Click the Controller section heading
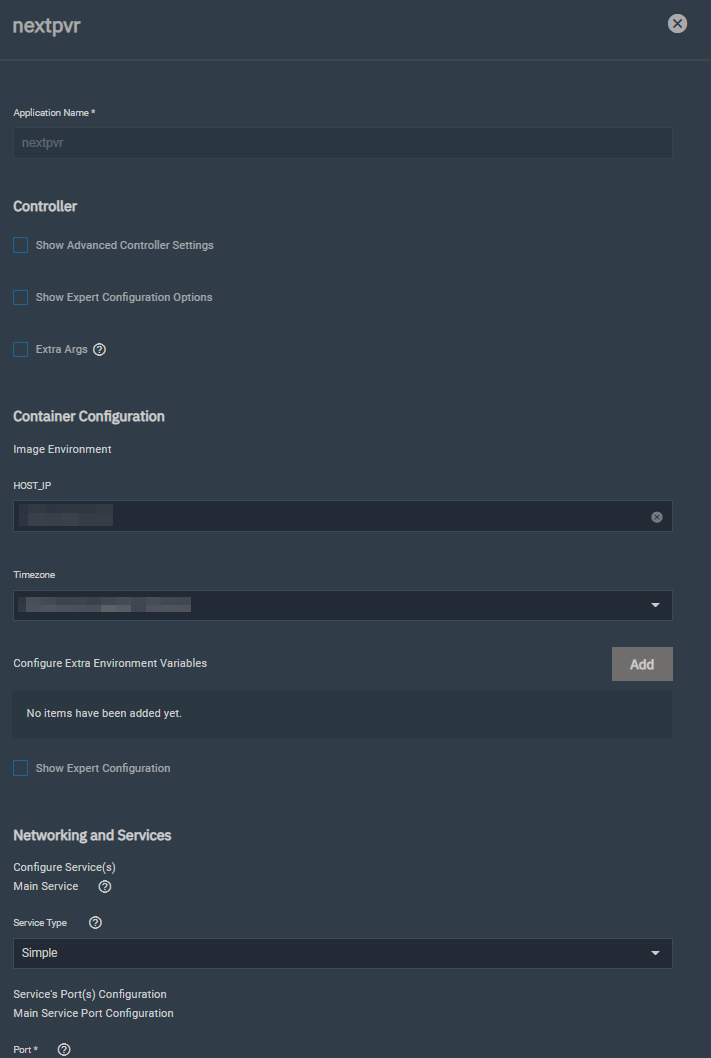The image size is (711, 1058). pos(45,206)
